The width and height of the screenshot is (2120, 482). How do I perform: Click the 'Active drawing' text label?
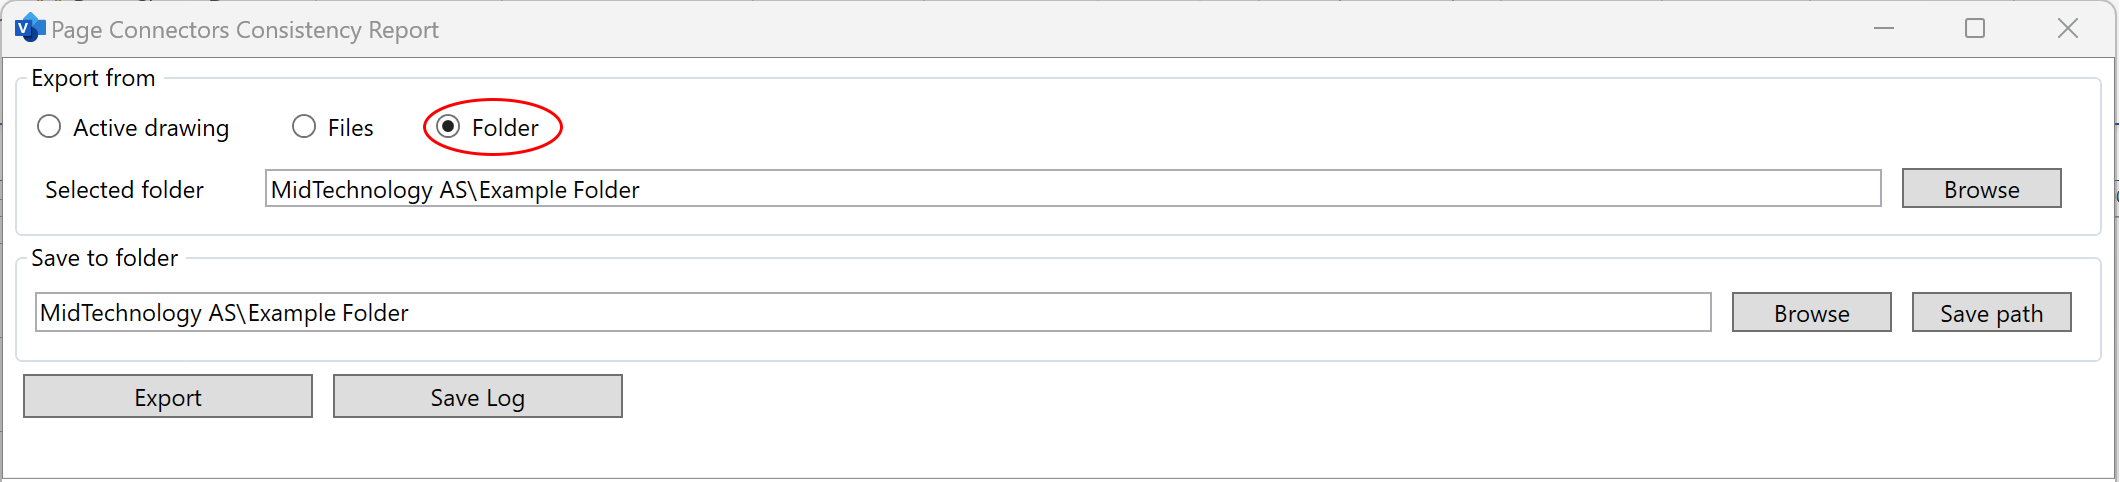151,128
